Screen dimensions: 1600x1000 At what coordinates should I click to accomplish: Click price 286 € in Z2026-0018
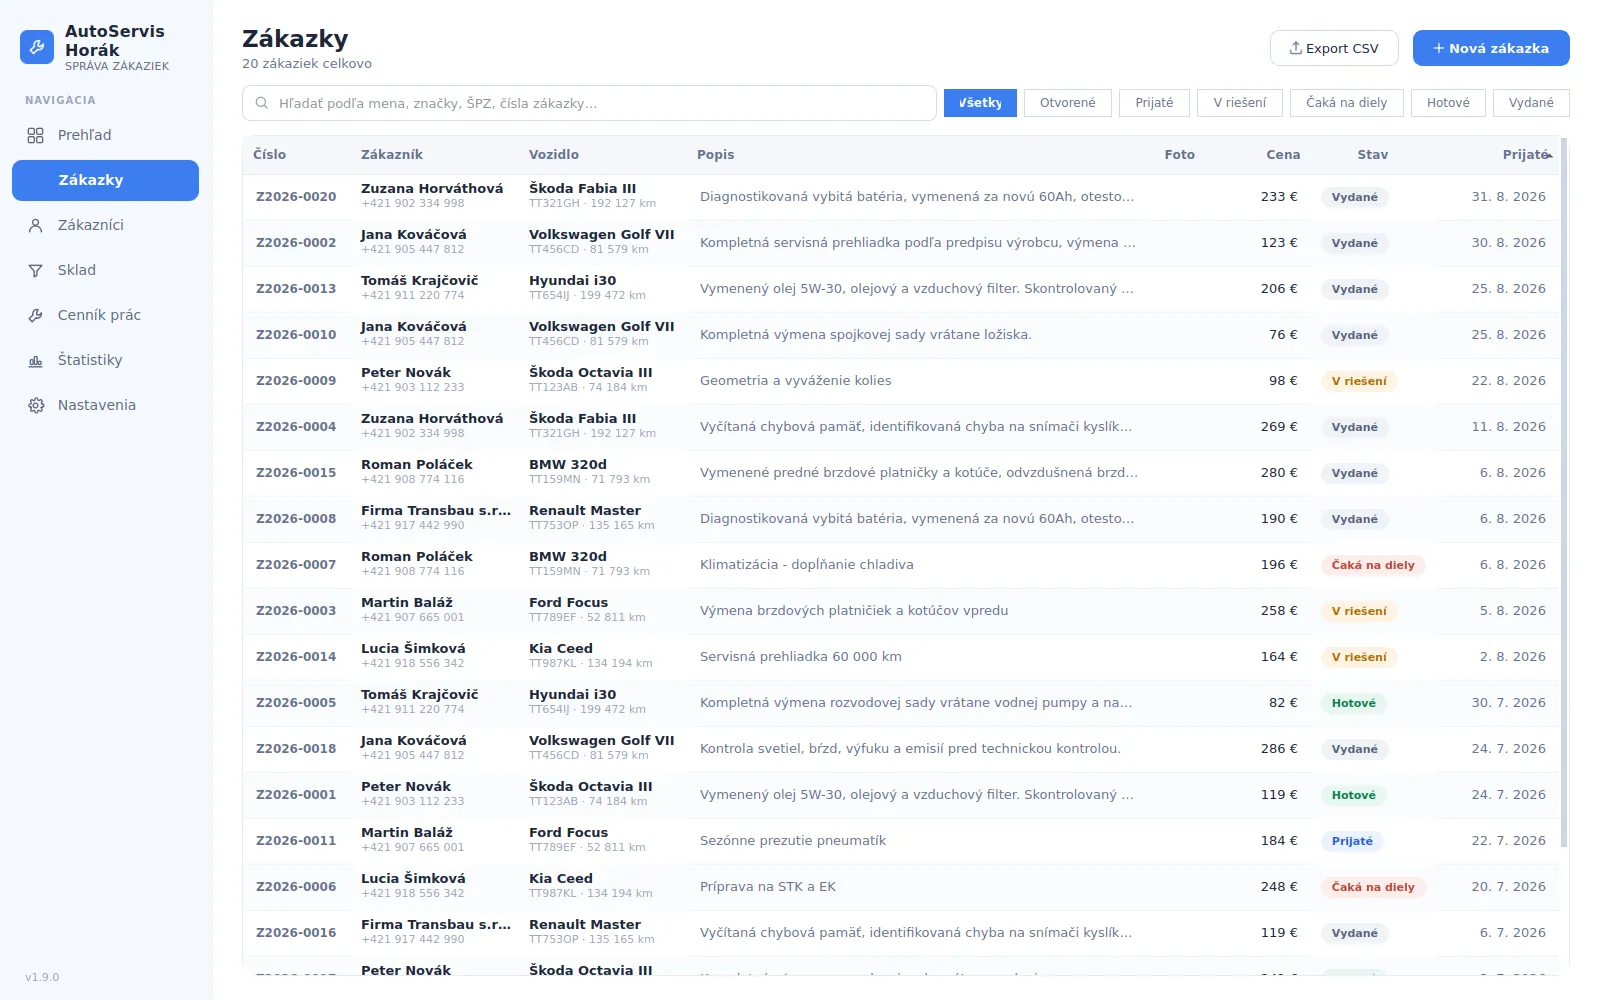click(x=1279, y=749)
